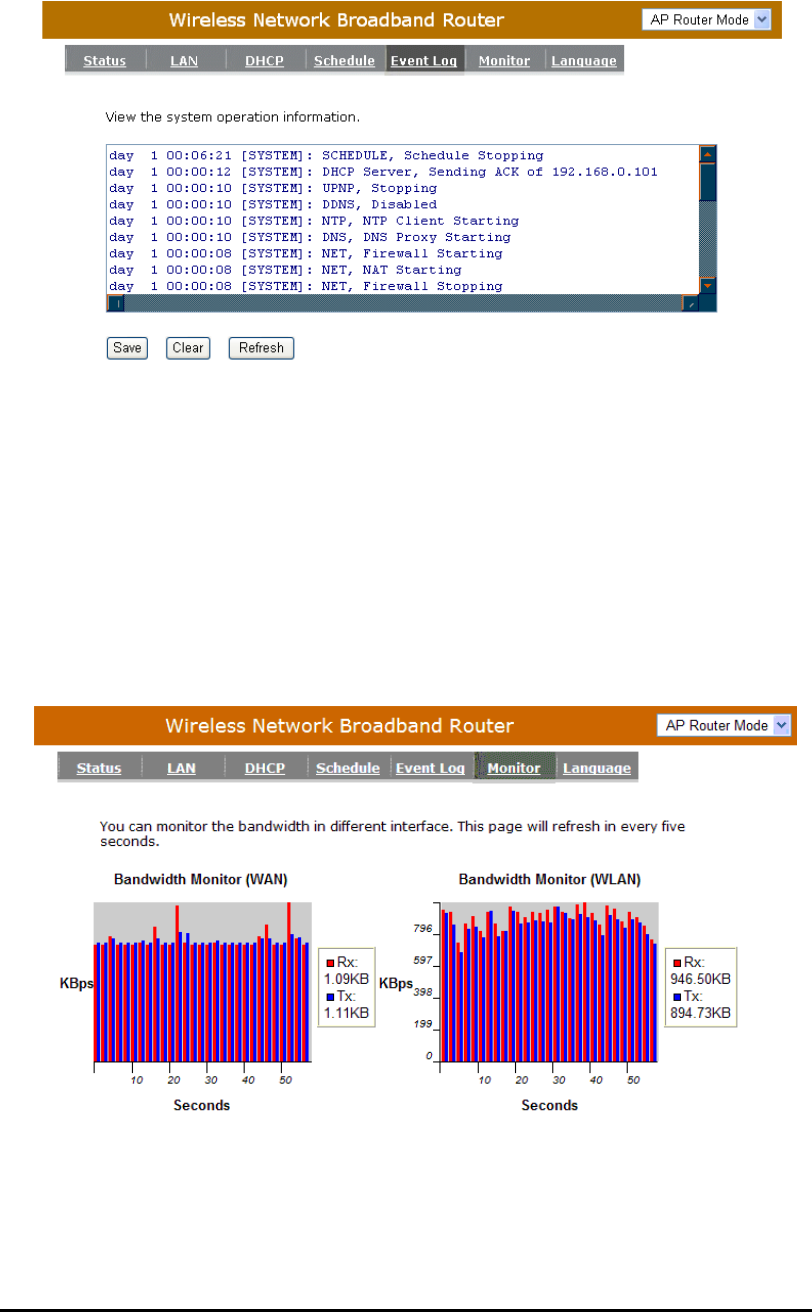Select the SCHEDULE, Schedule Stopping log entry
812x1312 pixels.
[326, 155]
